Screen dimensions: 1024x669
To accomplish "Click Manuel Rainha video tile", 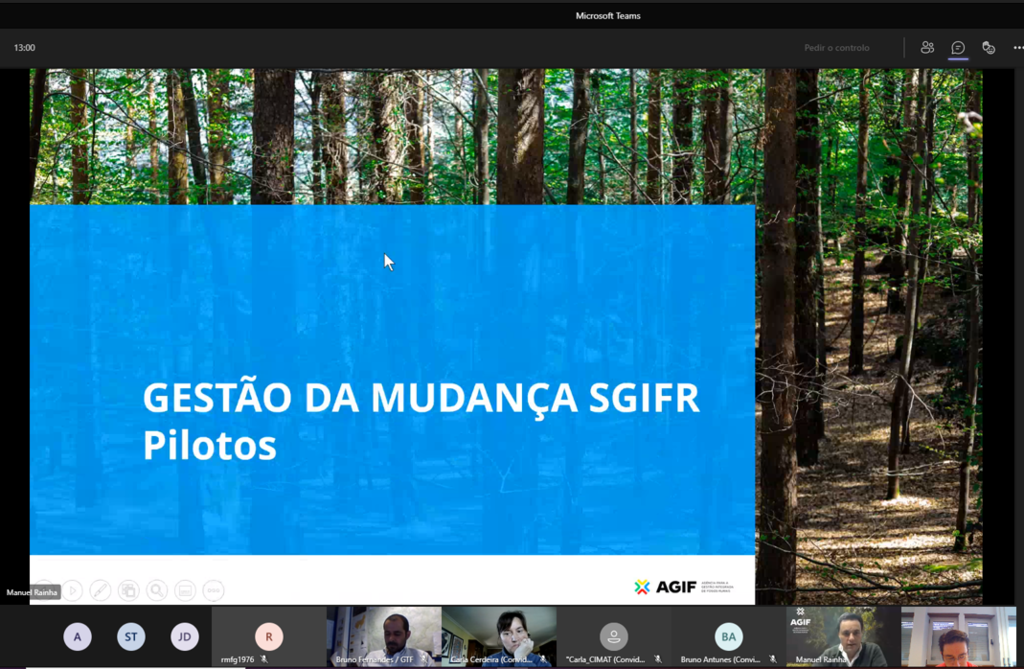I will [x=842, y=636].
